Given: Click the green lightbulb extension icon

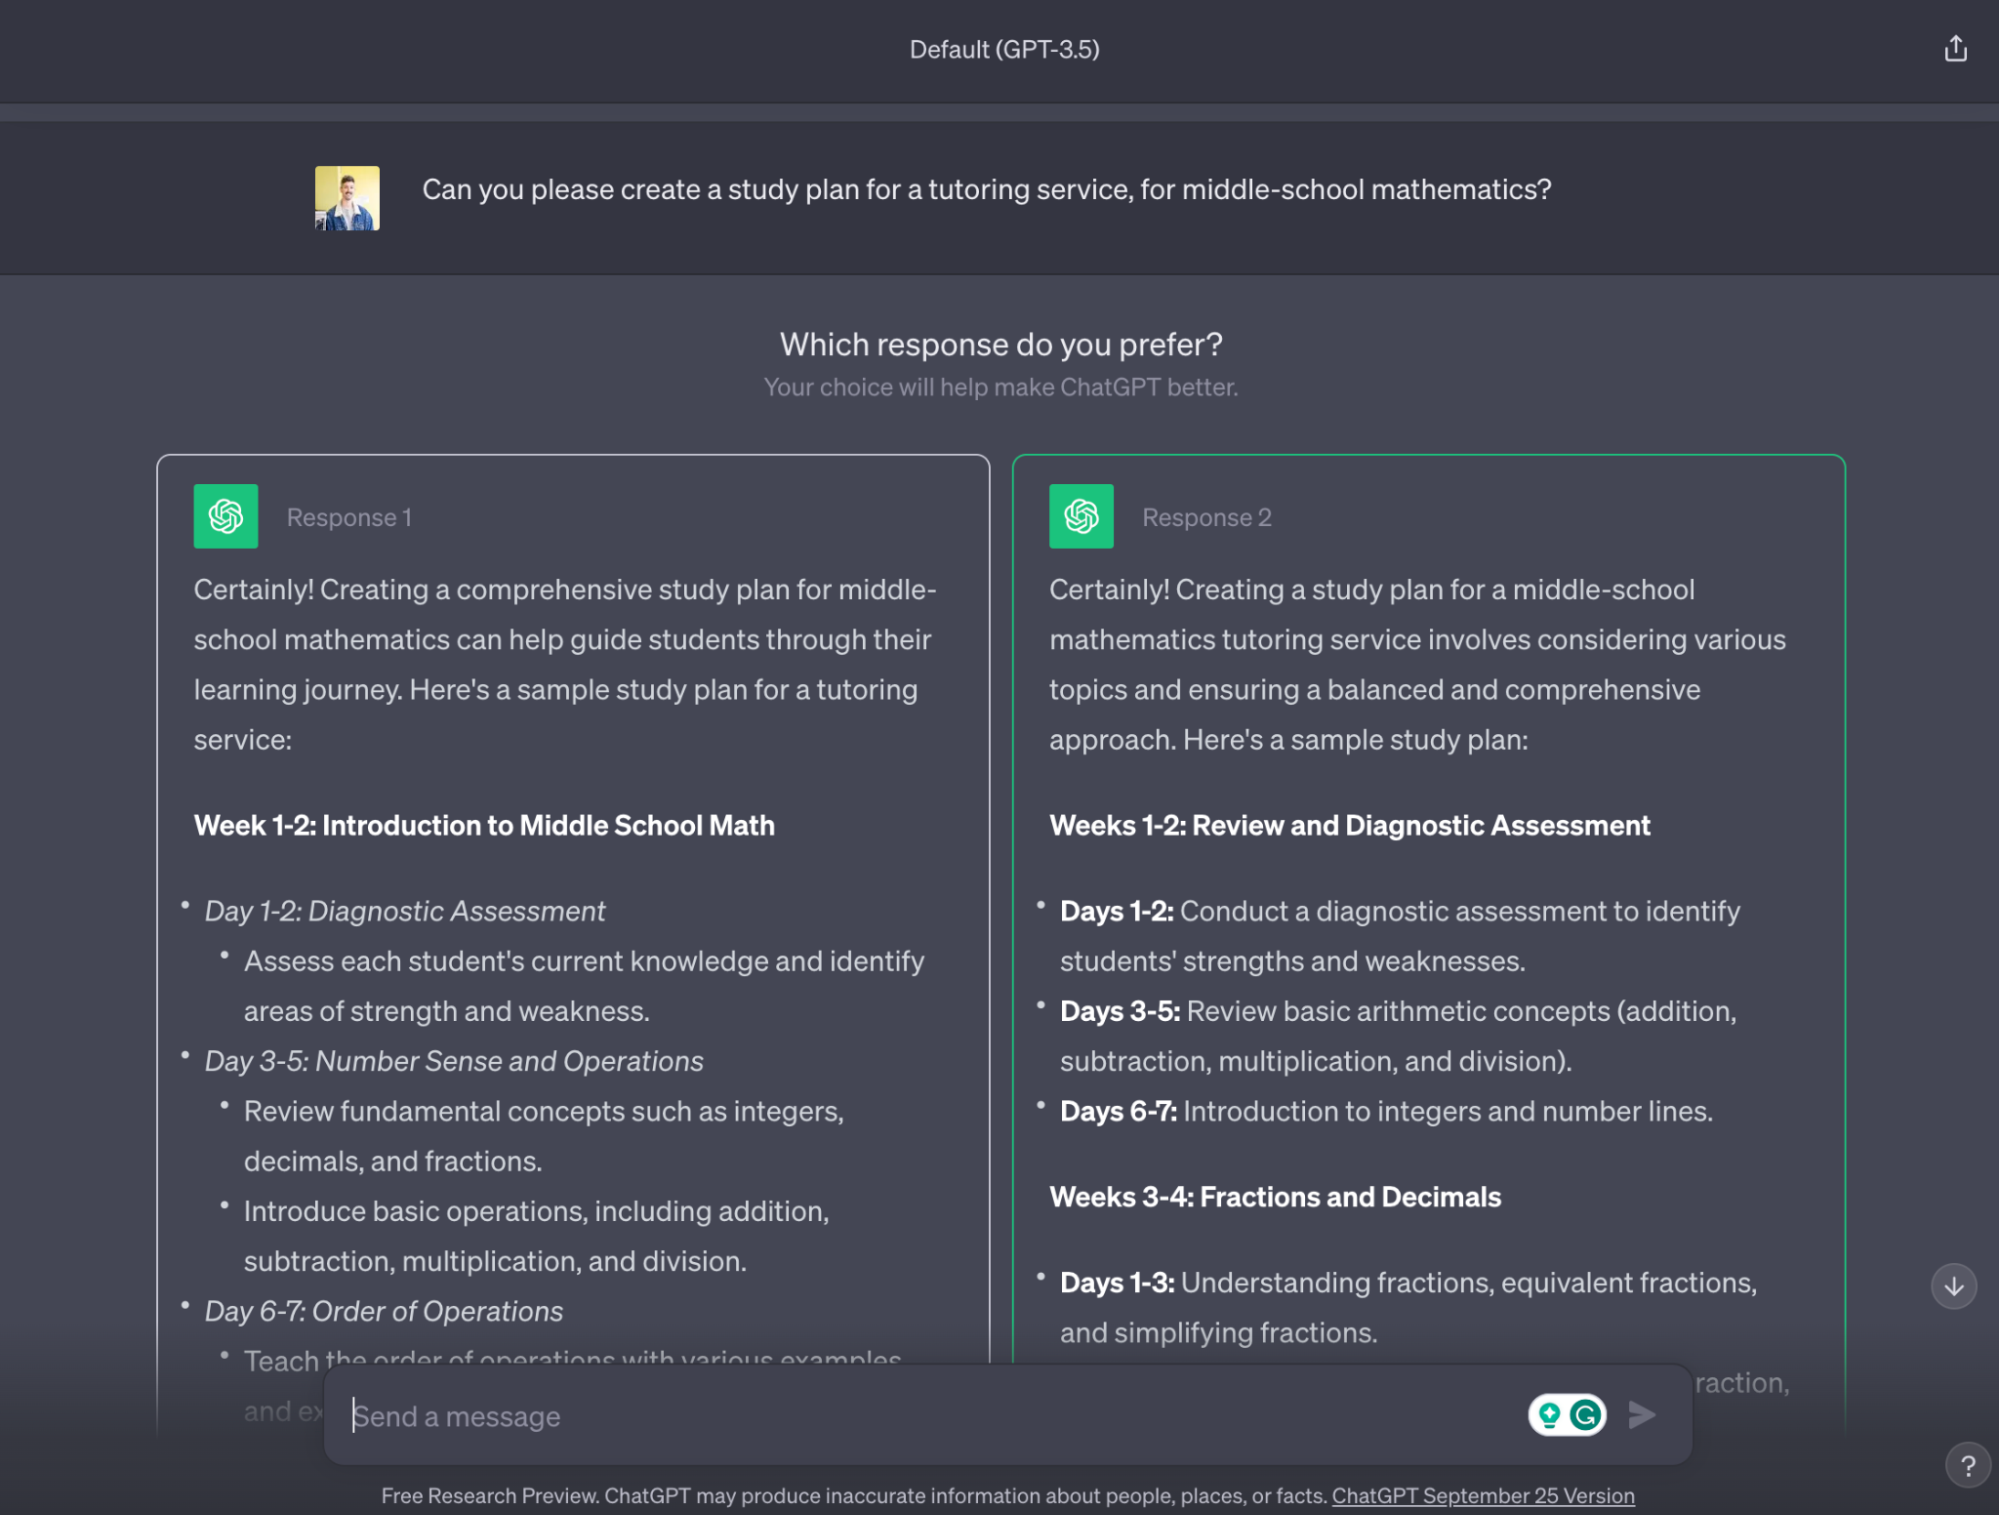Looking at the screenshot, I should [1549, 1414].
